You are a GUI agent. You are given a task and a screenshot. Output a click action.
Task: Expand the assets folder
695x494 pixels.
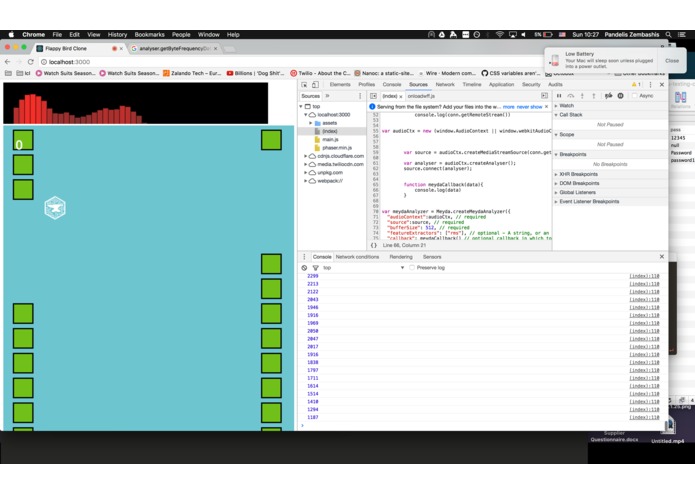point(311,123)
